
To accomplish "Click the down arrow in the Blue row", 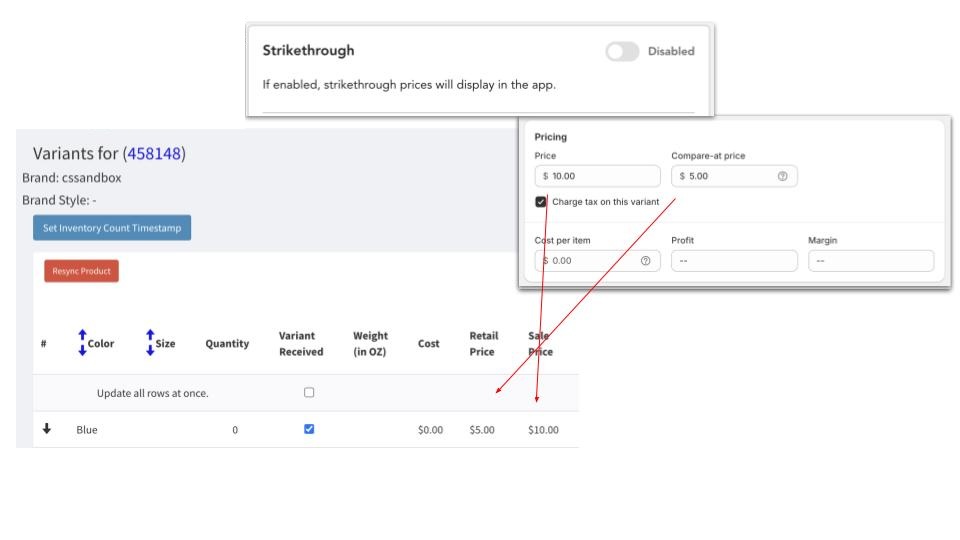I will (x=46, y=429).
